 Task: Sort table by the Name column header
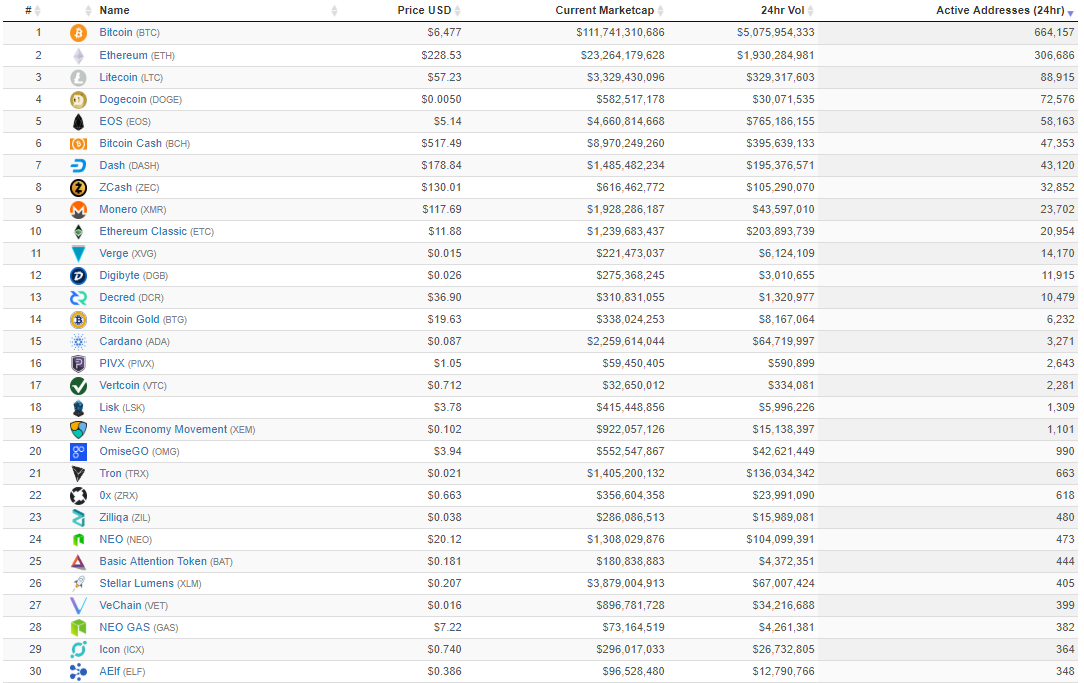(114, 10)
